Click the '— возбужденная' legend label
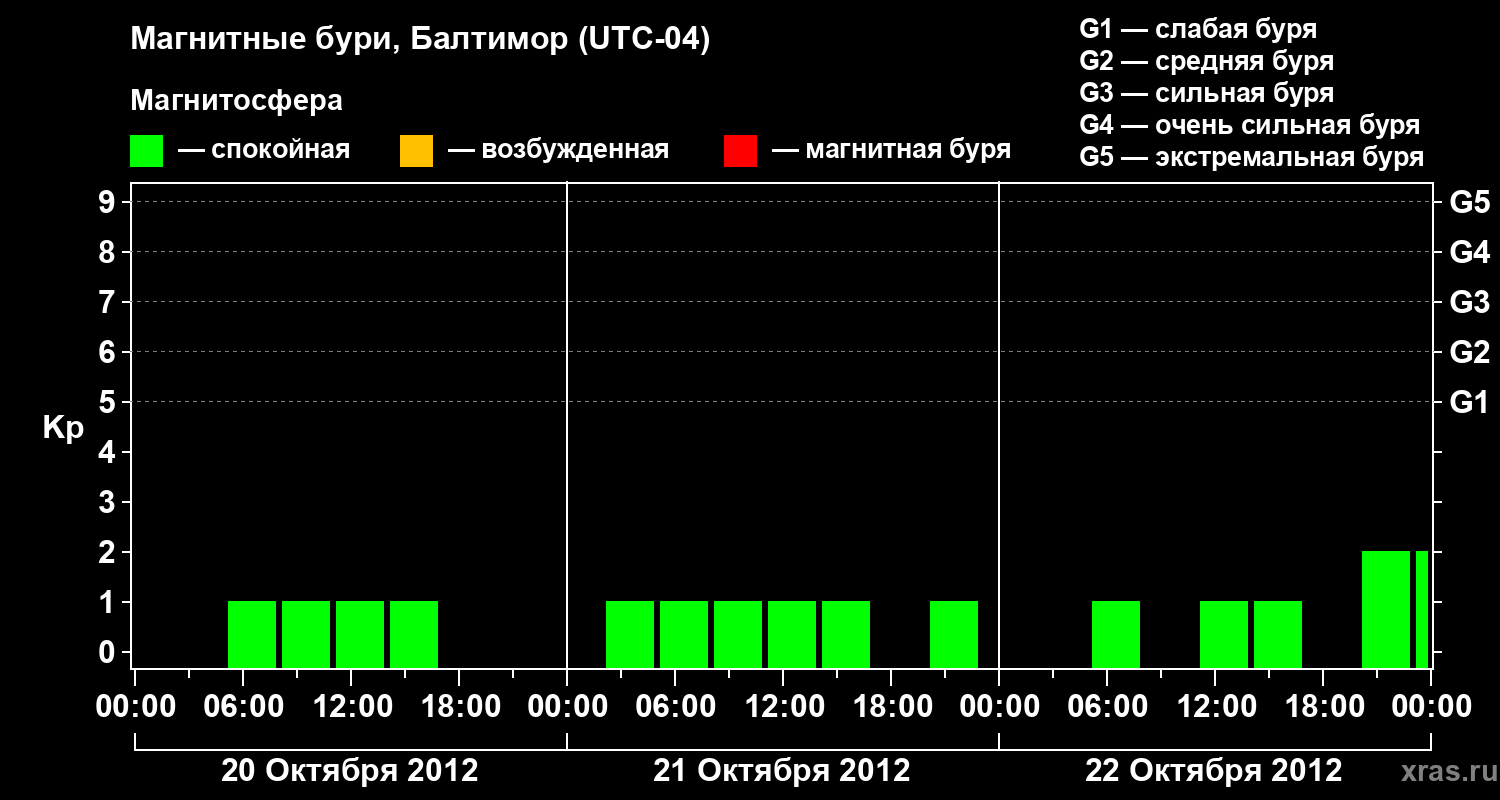 (x=558, y=150)
